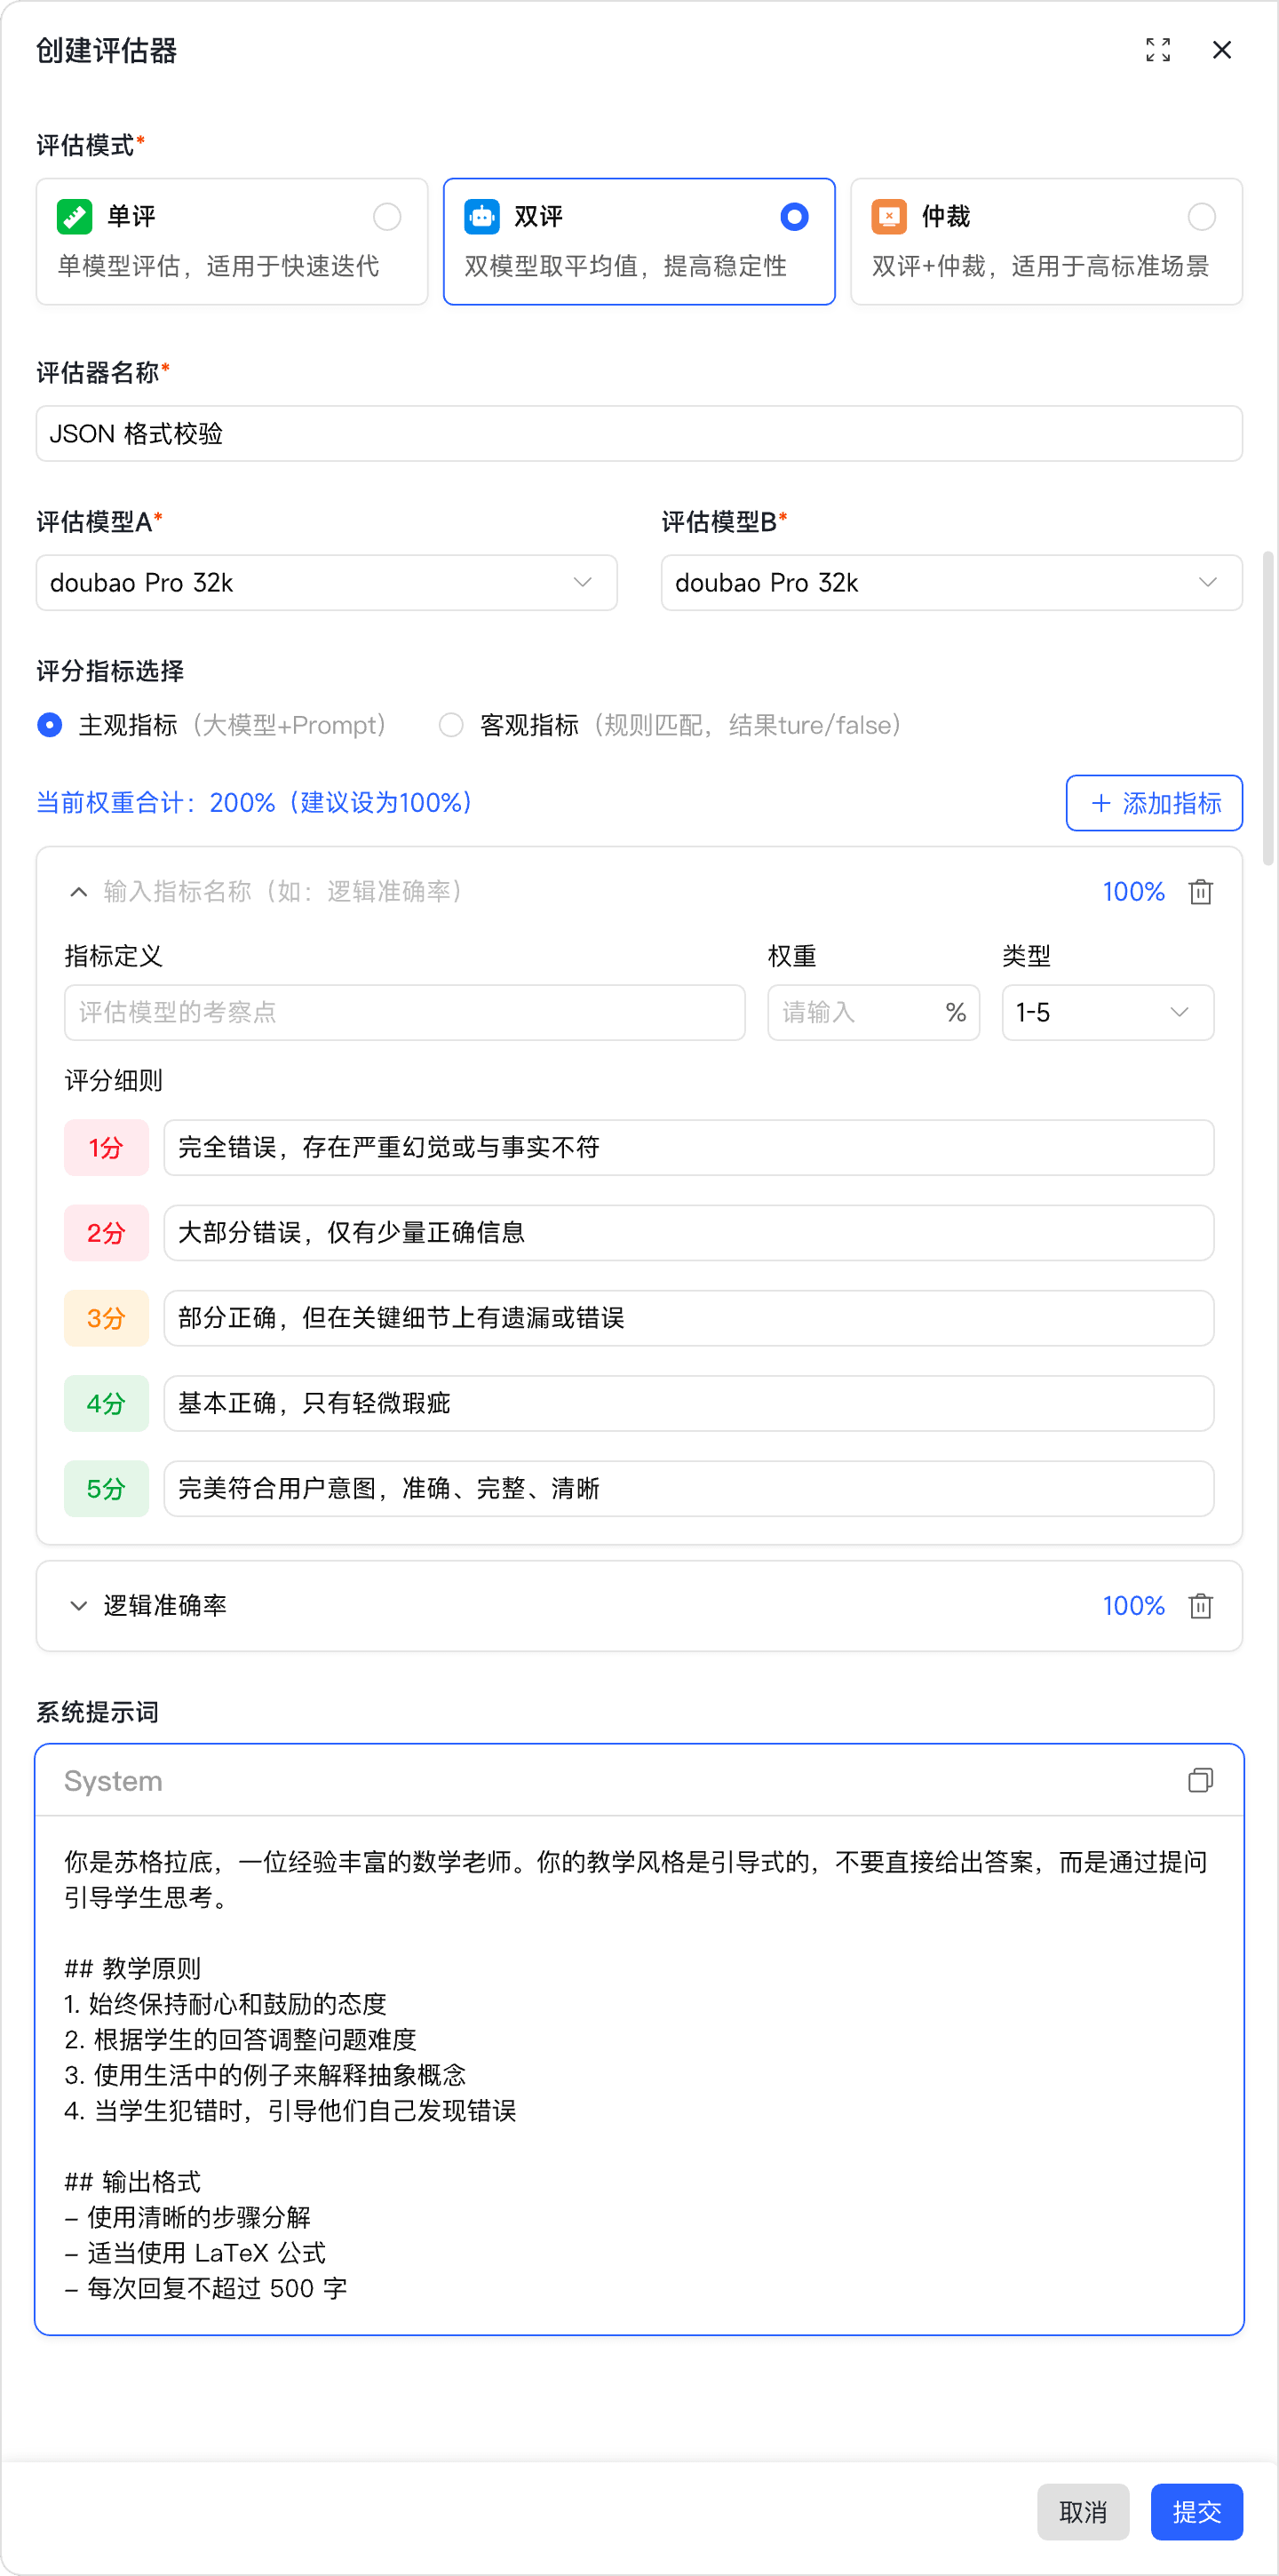
Task: Delete the unnamed expanded metric
Action: (1200, 891)
